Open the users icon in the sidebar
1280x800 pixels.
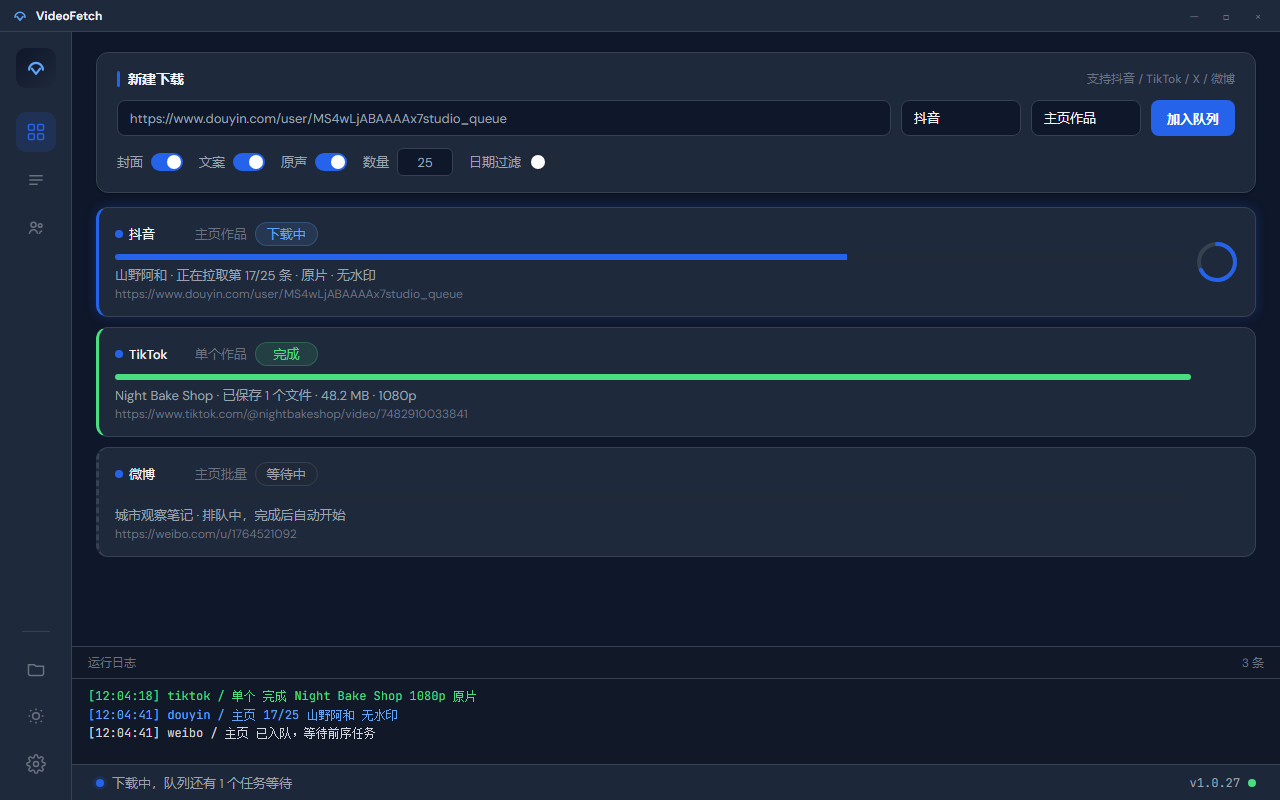click(x=36, y=228)
